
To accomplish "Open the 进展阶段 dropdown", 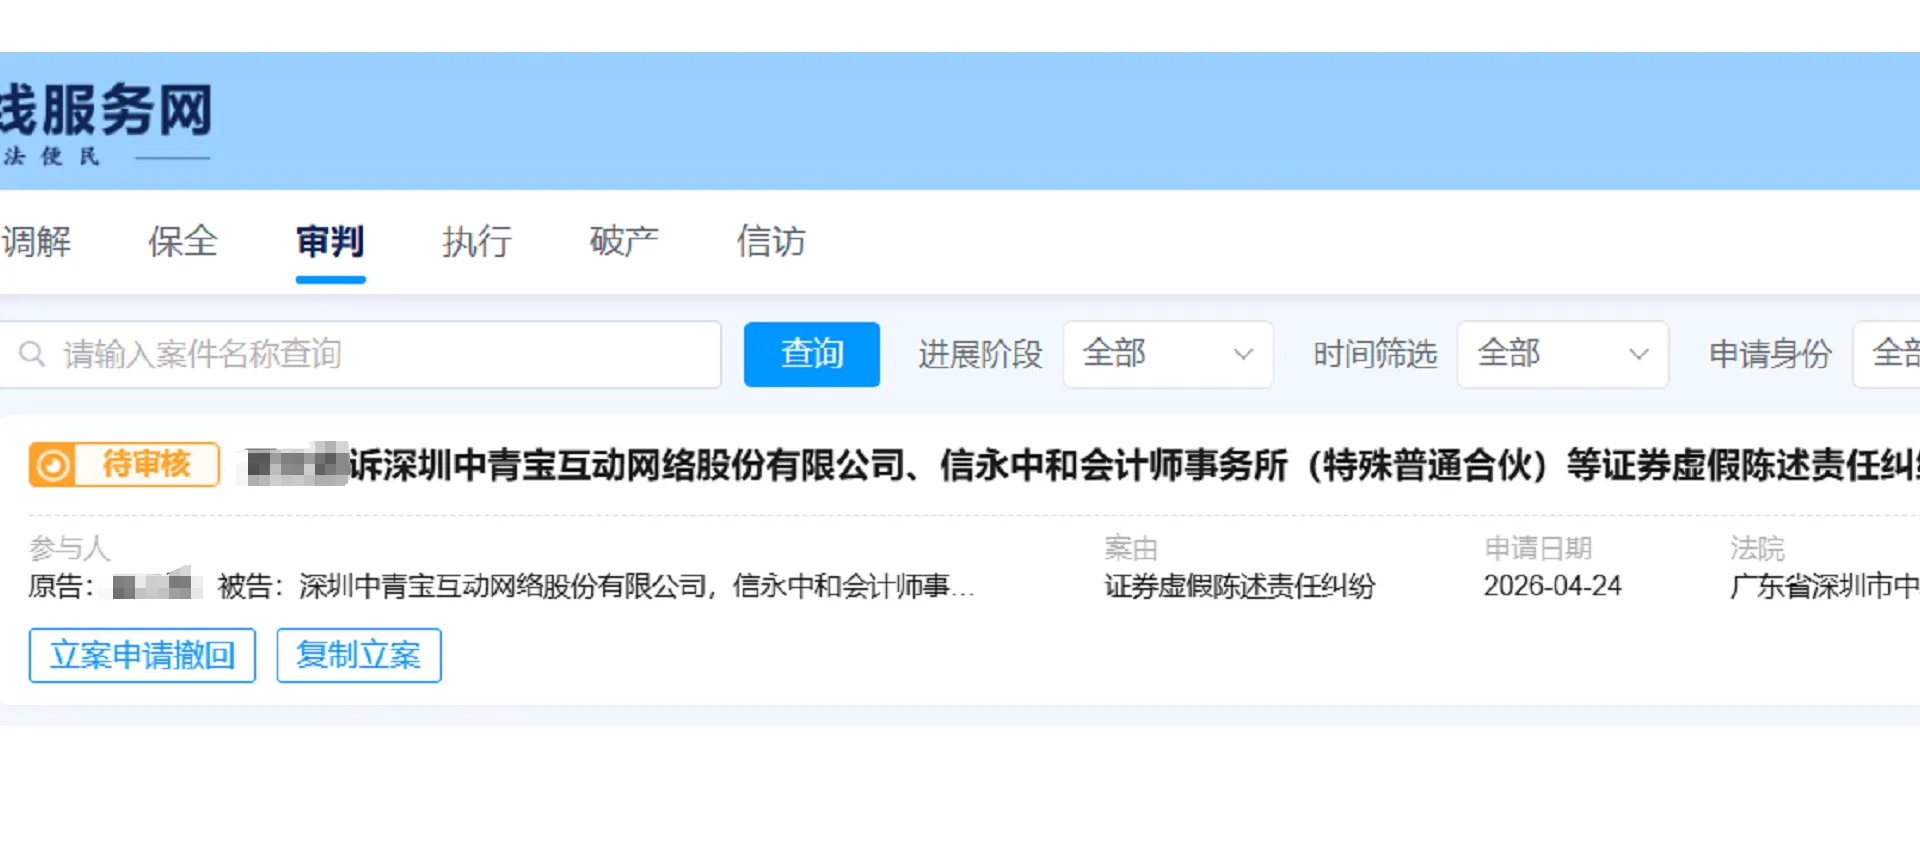I will [x=1168, y=354].
